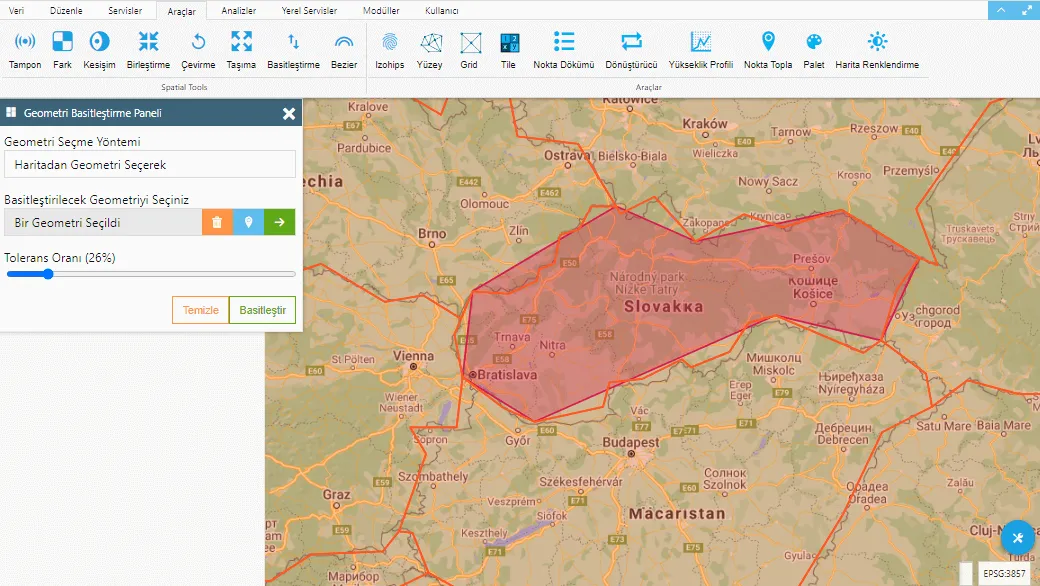Select the Araçlar tab
The width and height of the screenshot is (1040, 586).
(x=182, y=11)
